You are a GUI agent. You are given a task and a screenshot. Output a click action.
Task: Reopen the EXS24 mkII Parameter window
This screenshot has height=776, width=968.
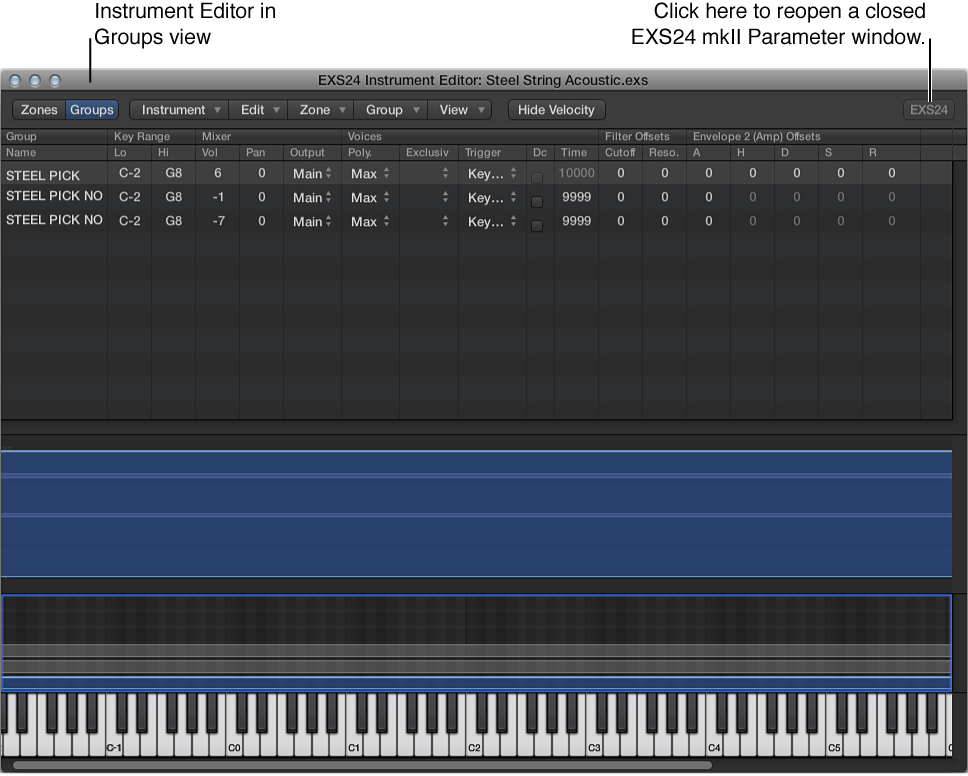point(928,110)
